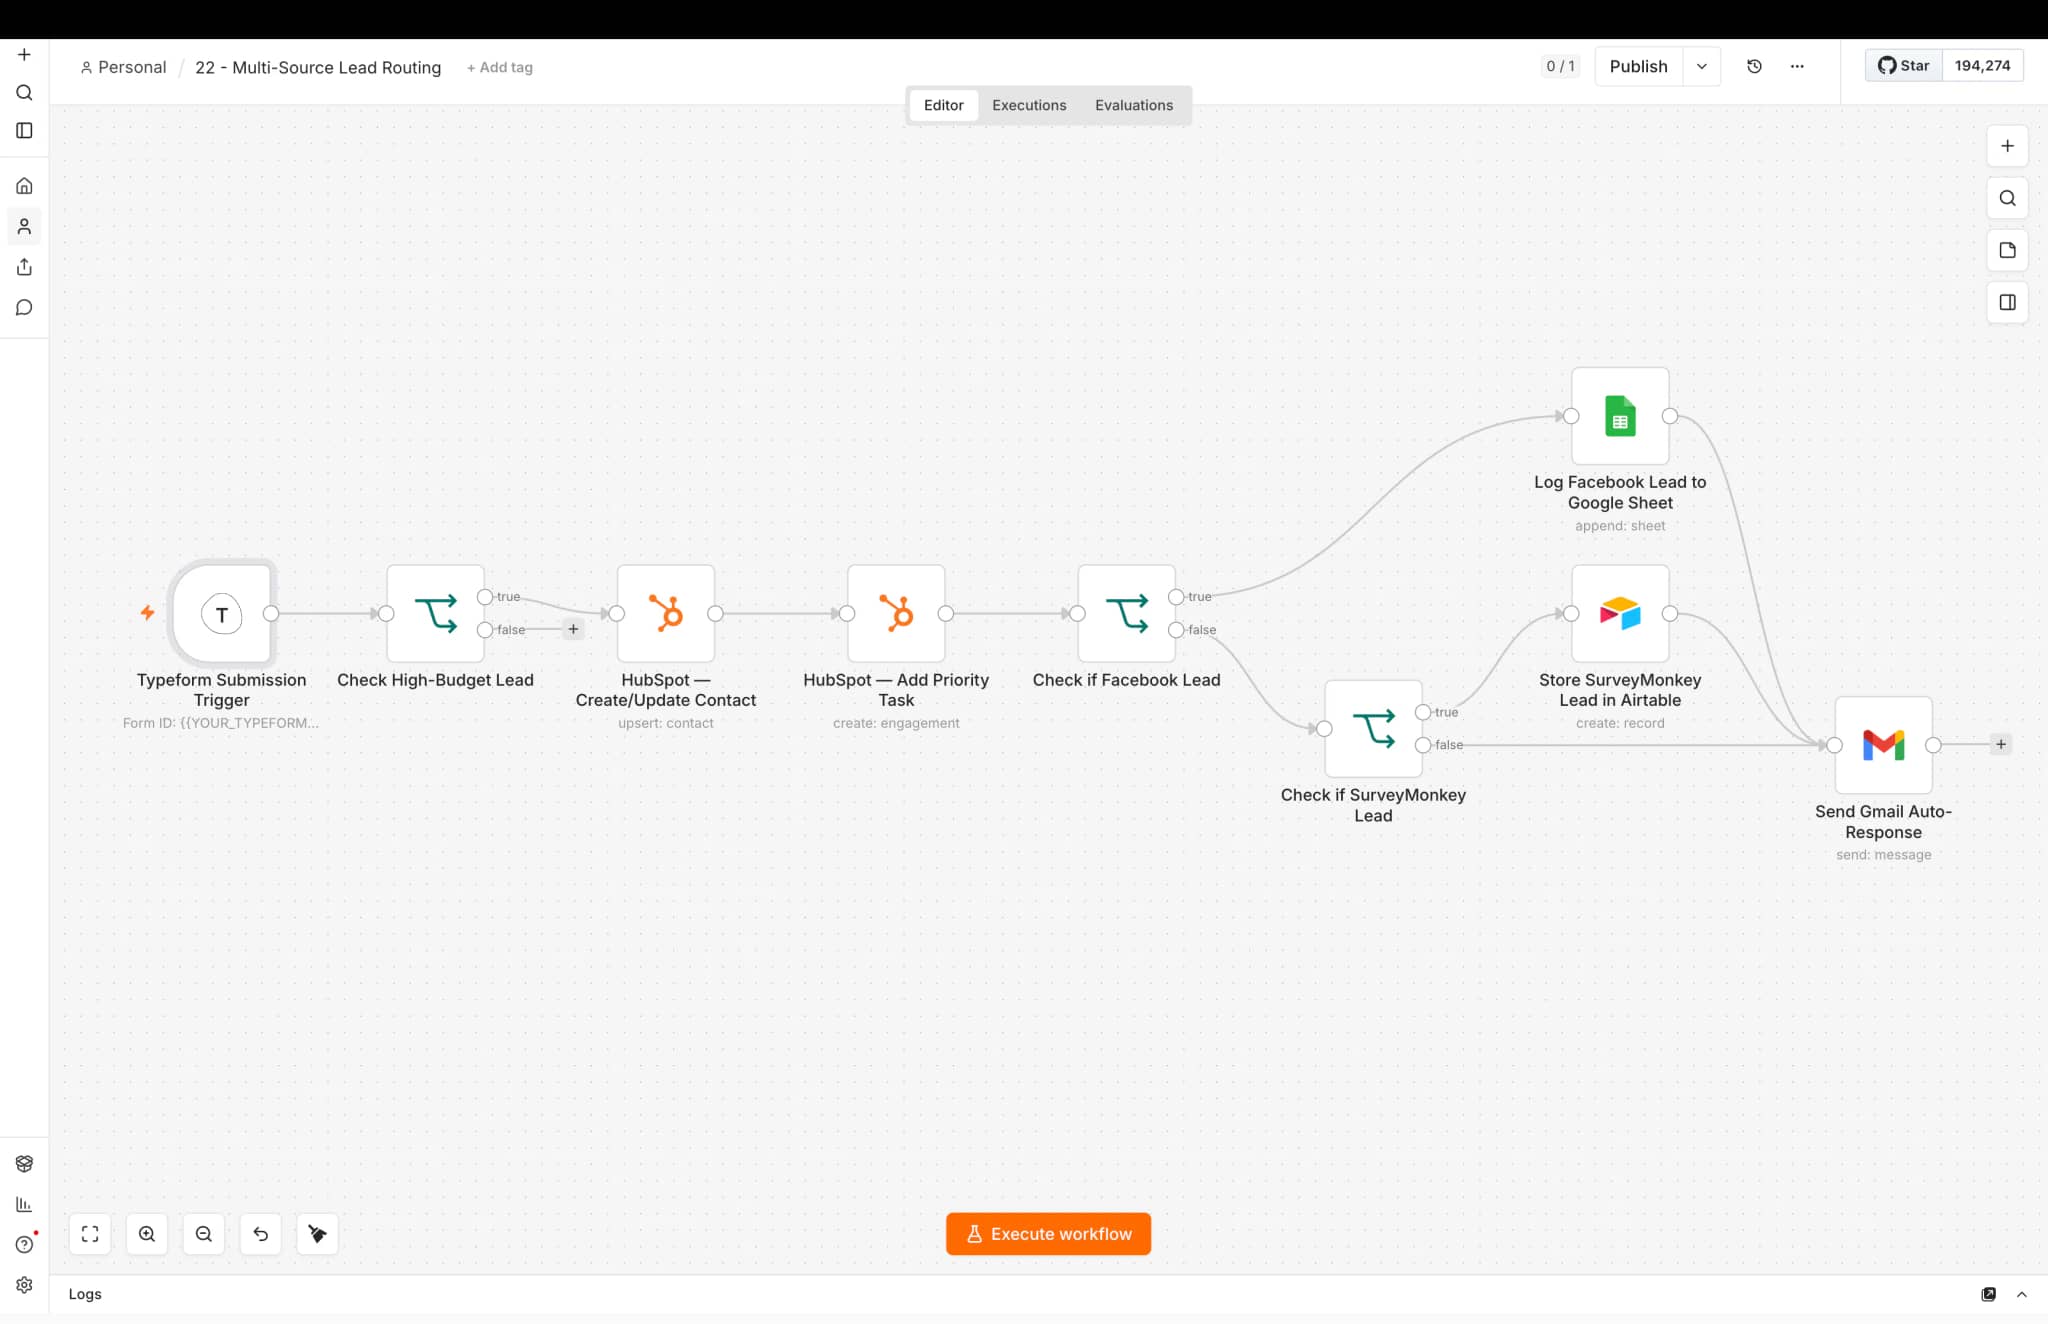Open HubSpot Create/Update Contact node
The image size is (2048, 1324).
(x=666, y=613)
